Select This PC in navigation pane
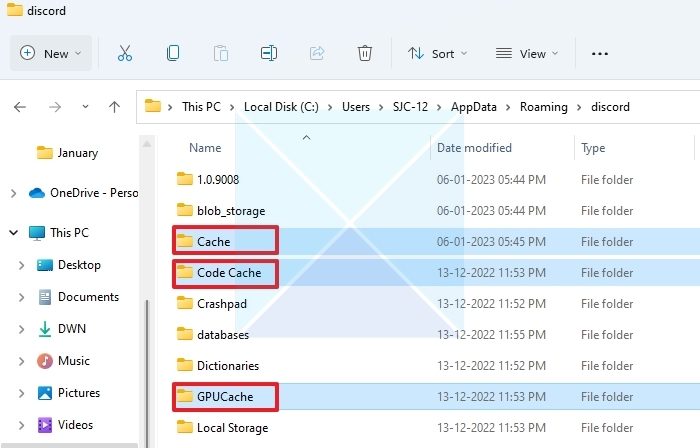 [58, 232]
